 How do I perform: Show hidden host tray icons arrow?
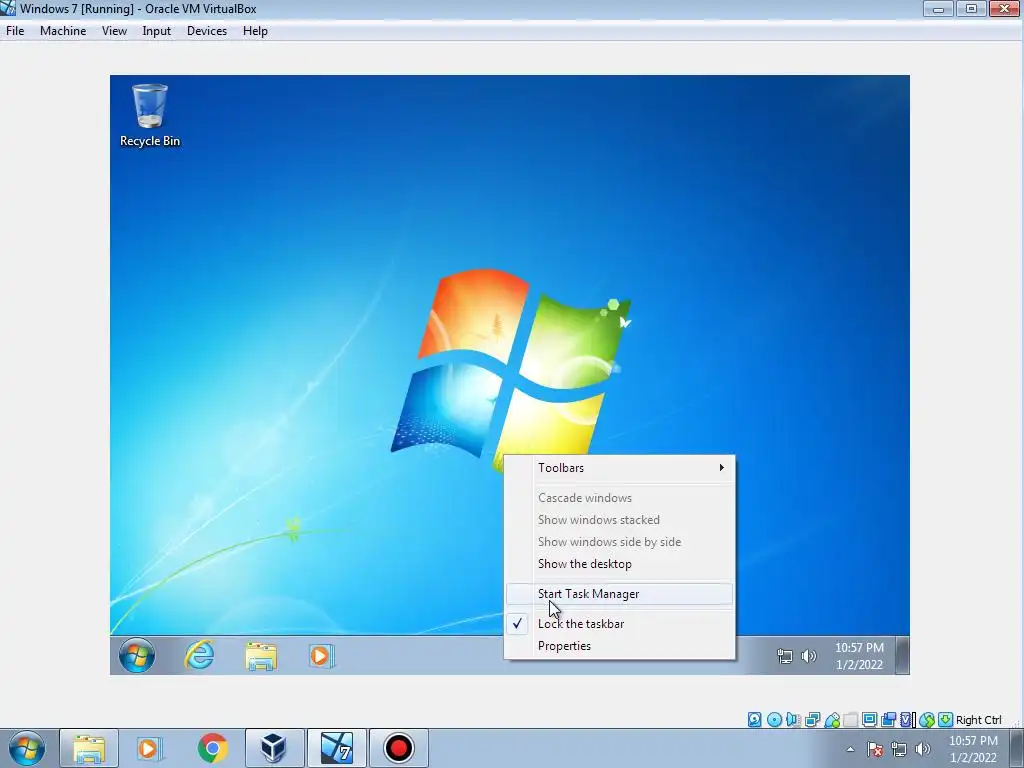coord(850,749)
